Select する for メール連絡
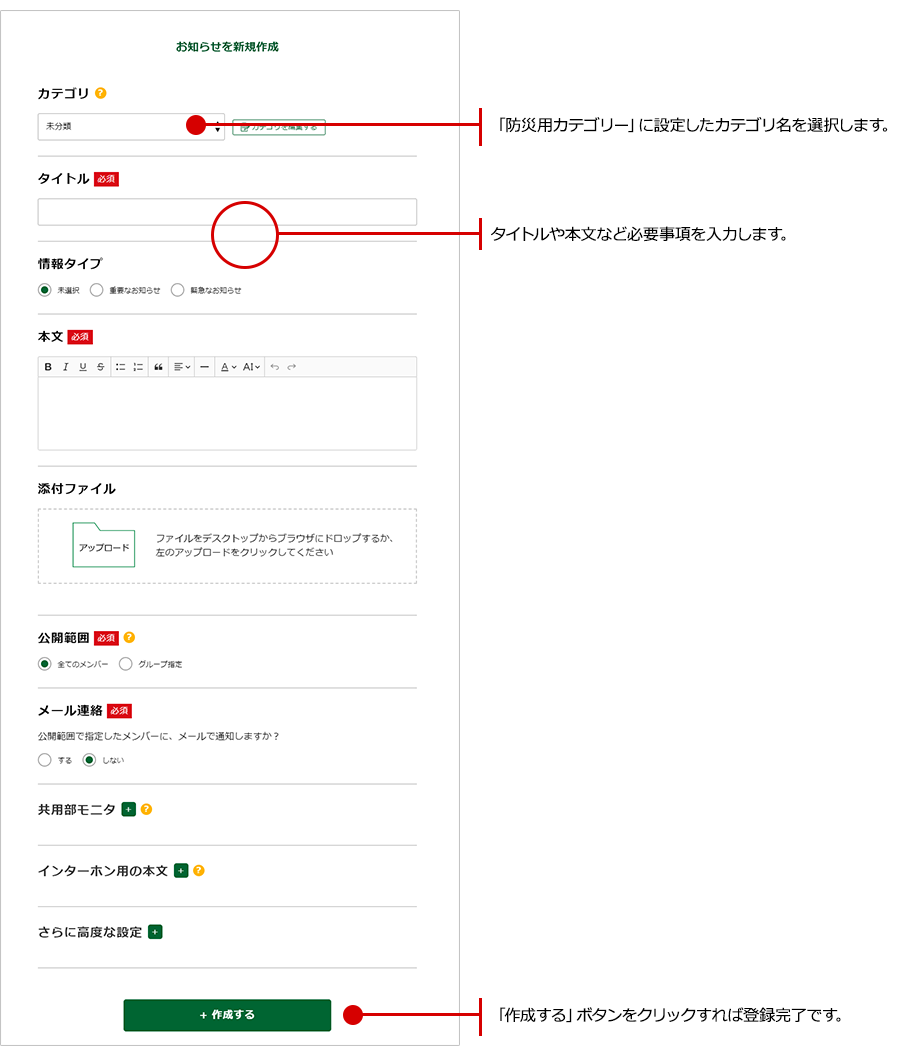 [44, 760]
